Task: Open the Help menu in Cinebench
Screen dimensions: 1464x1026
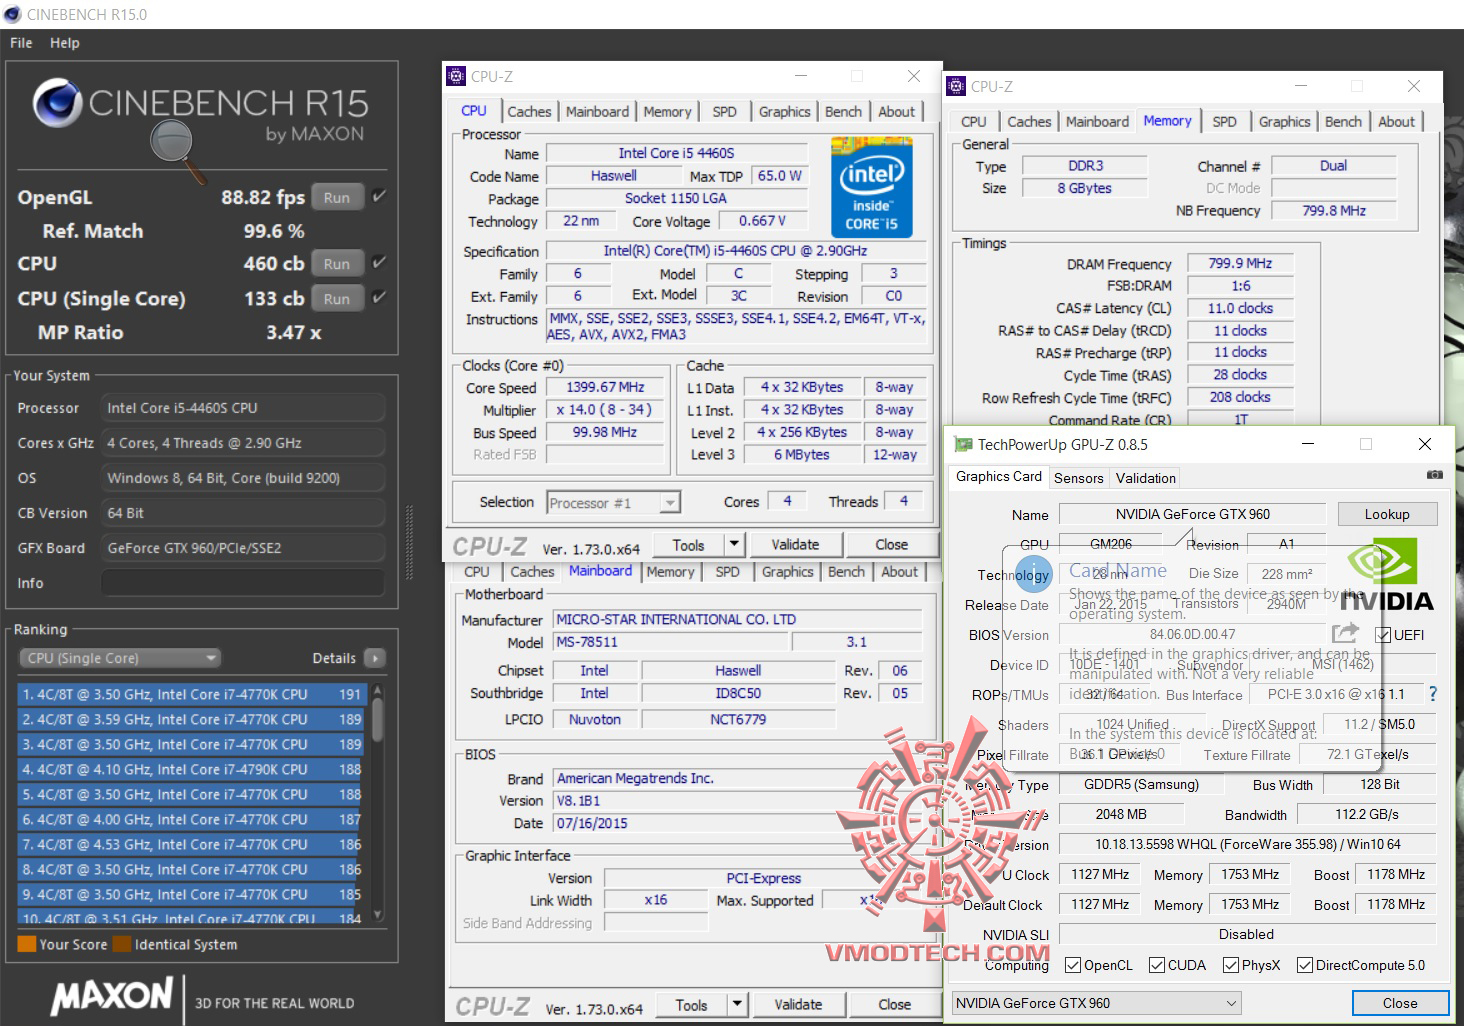Action: [65, 43]
